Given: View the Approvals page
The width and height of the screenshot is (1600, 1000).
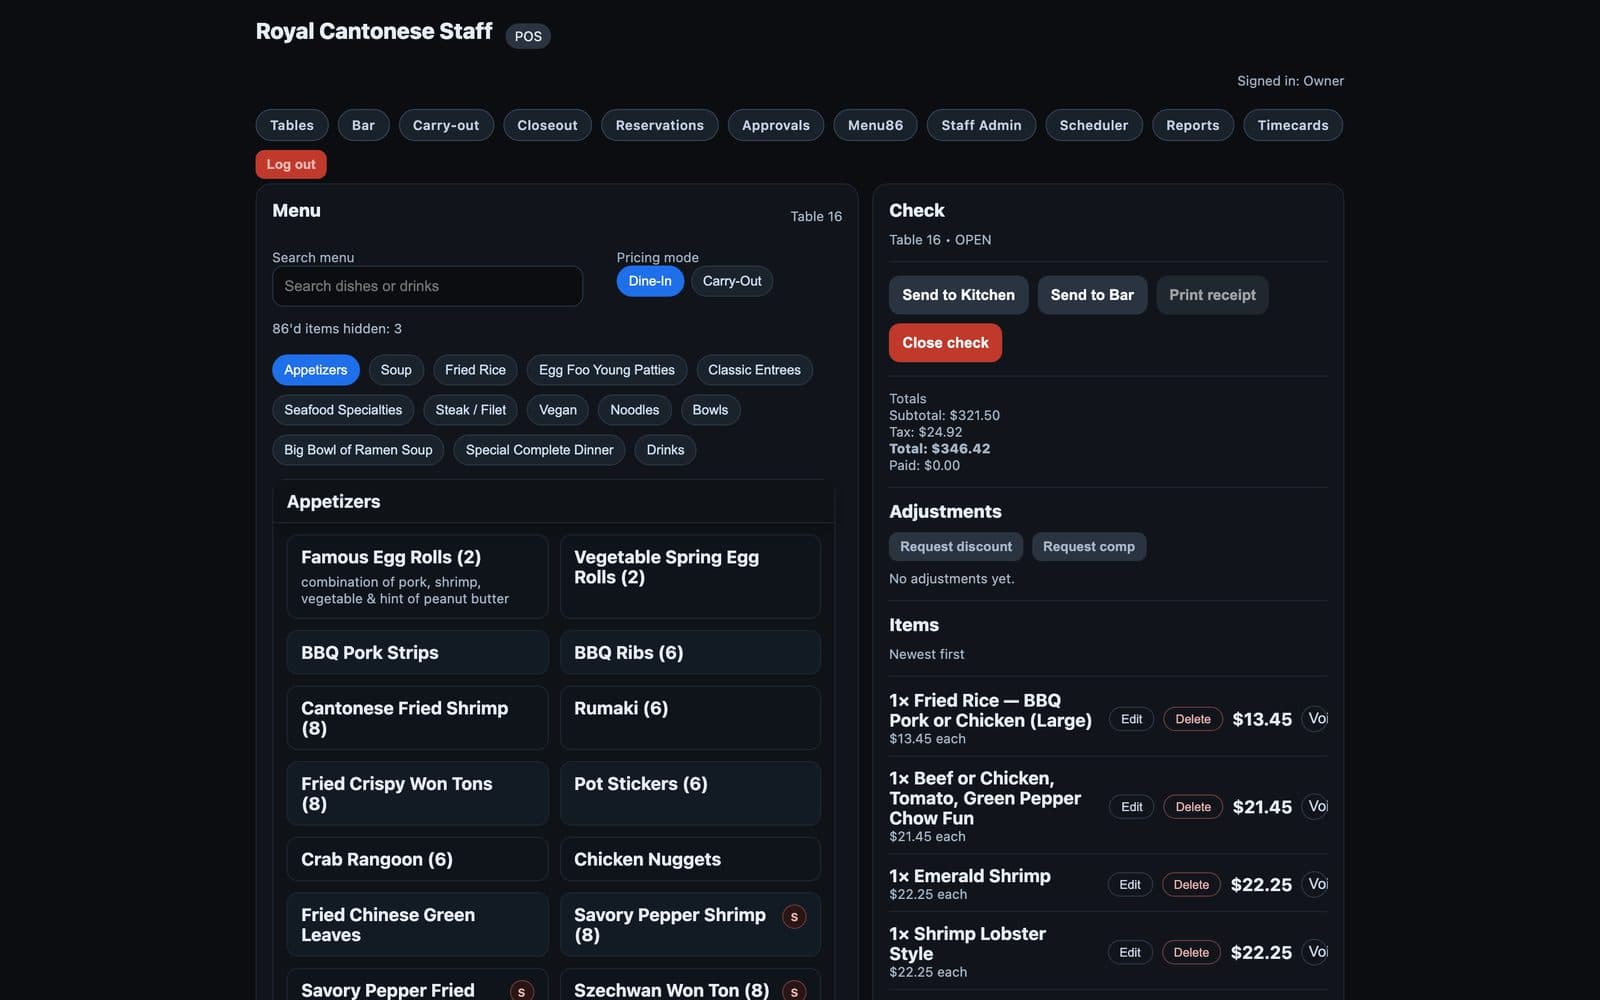Looking at the screenshot, I should coord(776,125).
